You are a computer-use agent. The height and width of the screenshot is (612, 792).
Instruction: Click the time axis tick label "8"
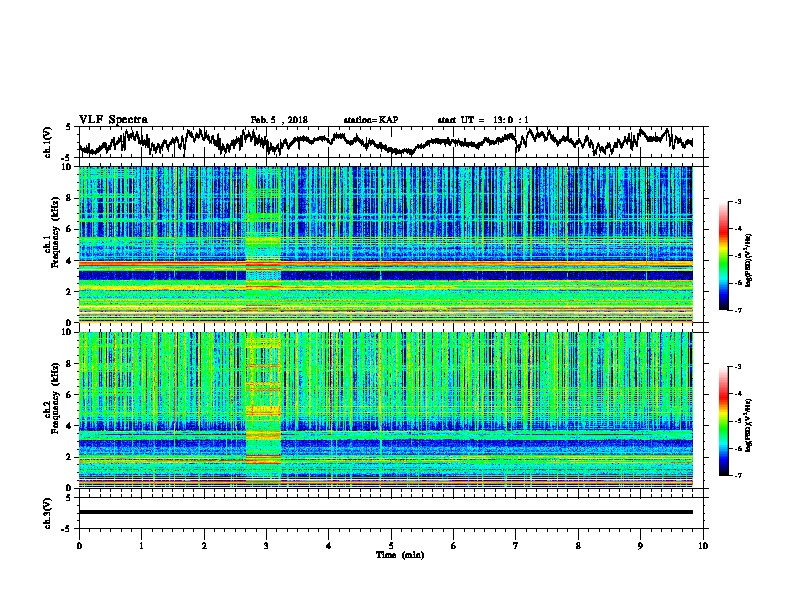point(578,546)
